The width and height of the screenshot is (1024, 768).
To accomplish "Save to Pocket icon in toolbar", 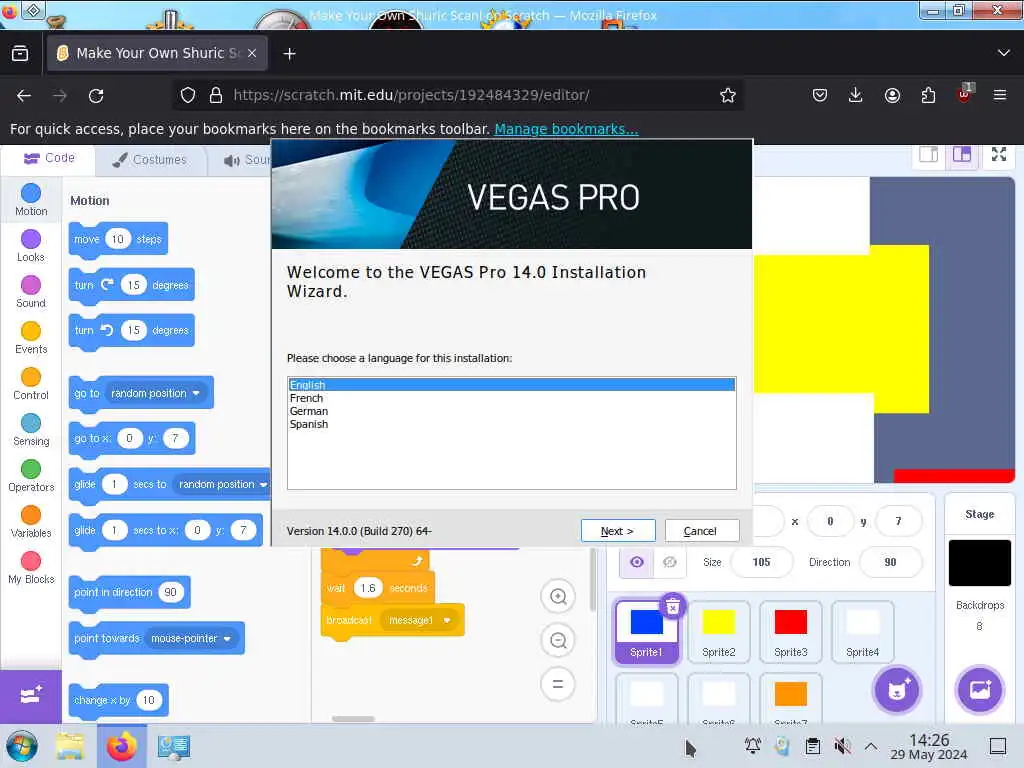I will pyautogui.click(x=820, y=95).
